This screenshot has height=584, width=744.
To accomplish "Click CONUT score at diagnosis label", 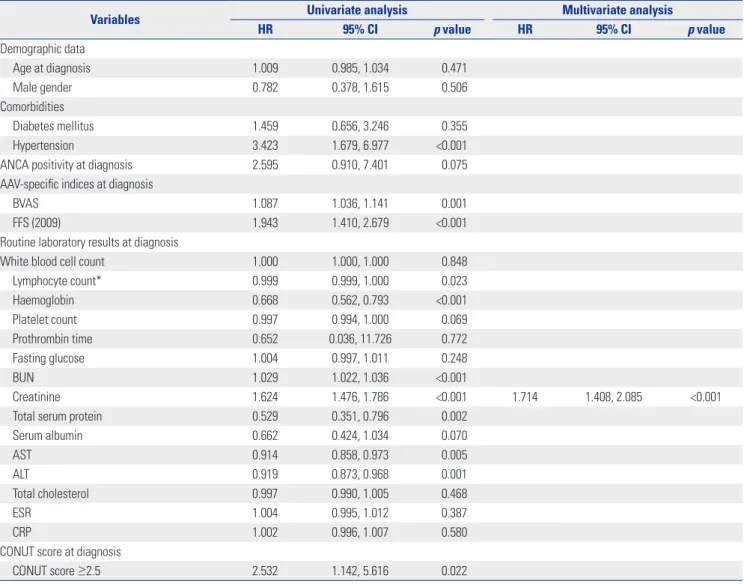I will (x=60, y=552).
